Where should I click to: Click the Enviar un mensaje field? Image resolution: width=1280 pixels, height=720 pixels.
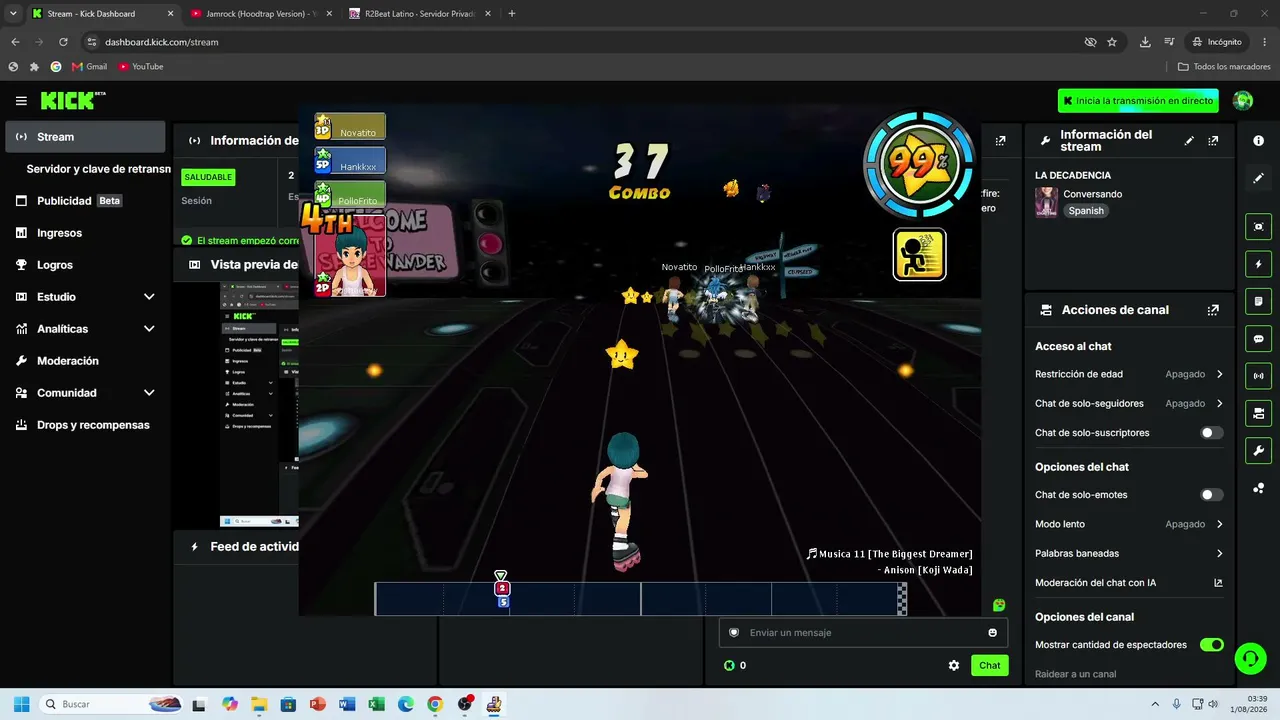[862, 633]
